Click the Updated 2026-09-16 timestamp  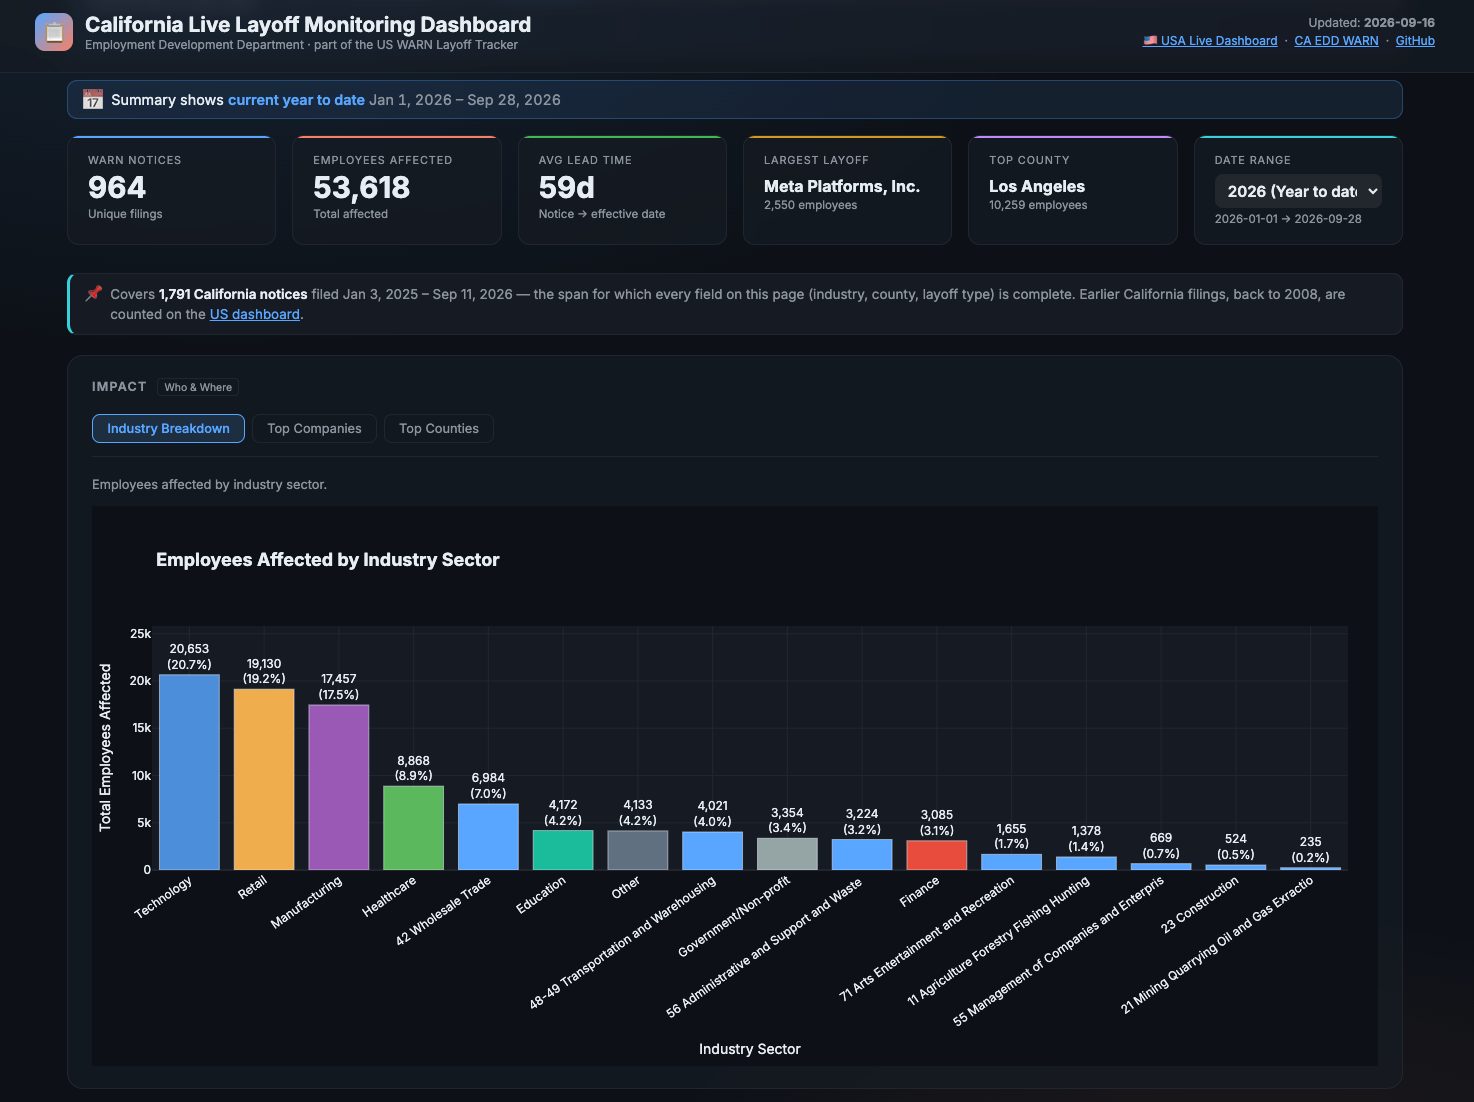(1371, 22)
